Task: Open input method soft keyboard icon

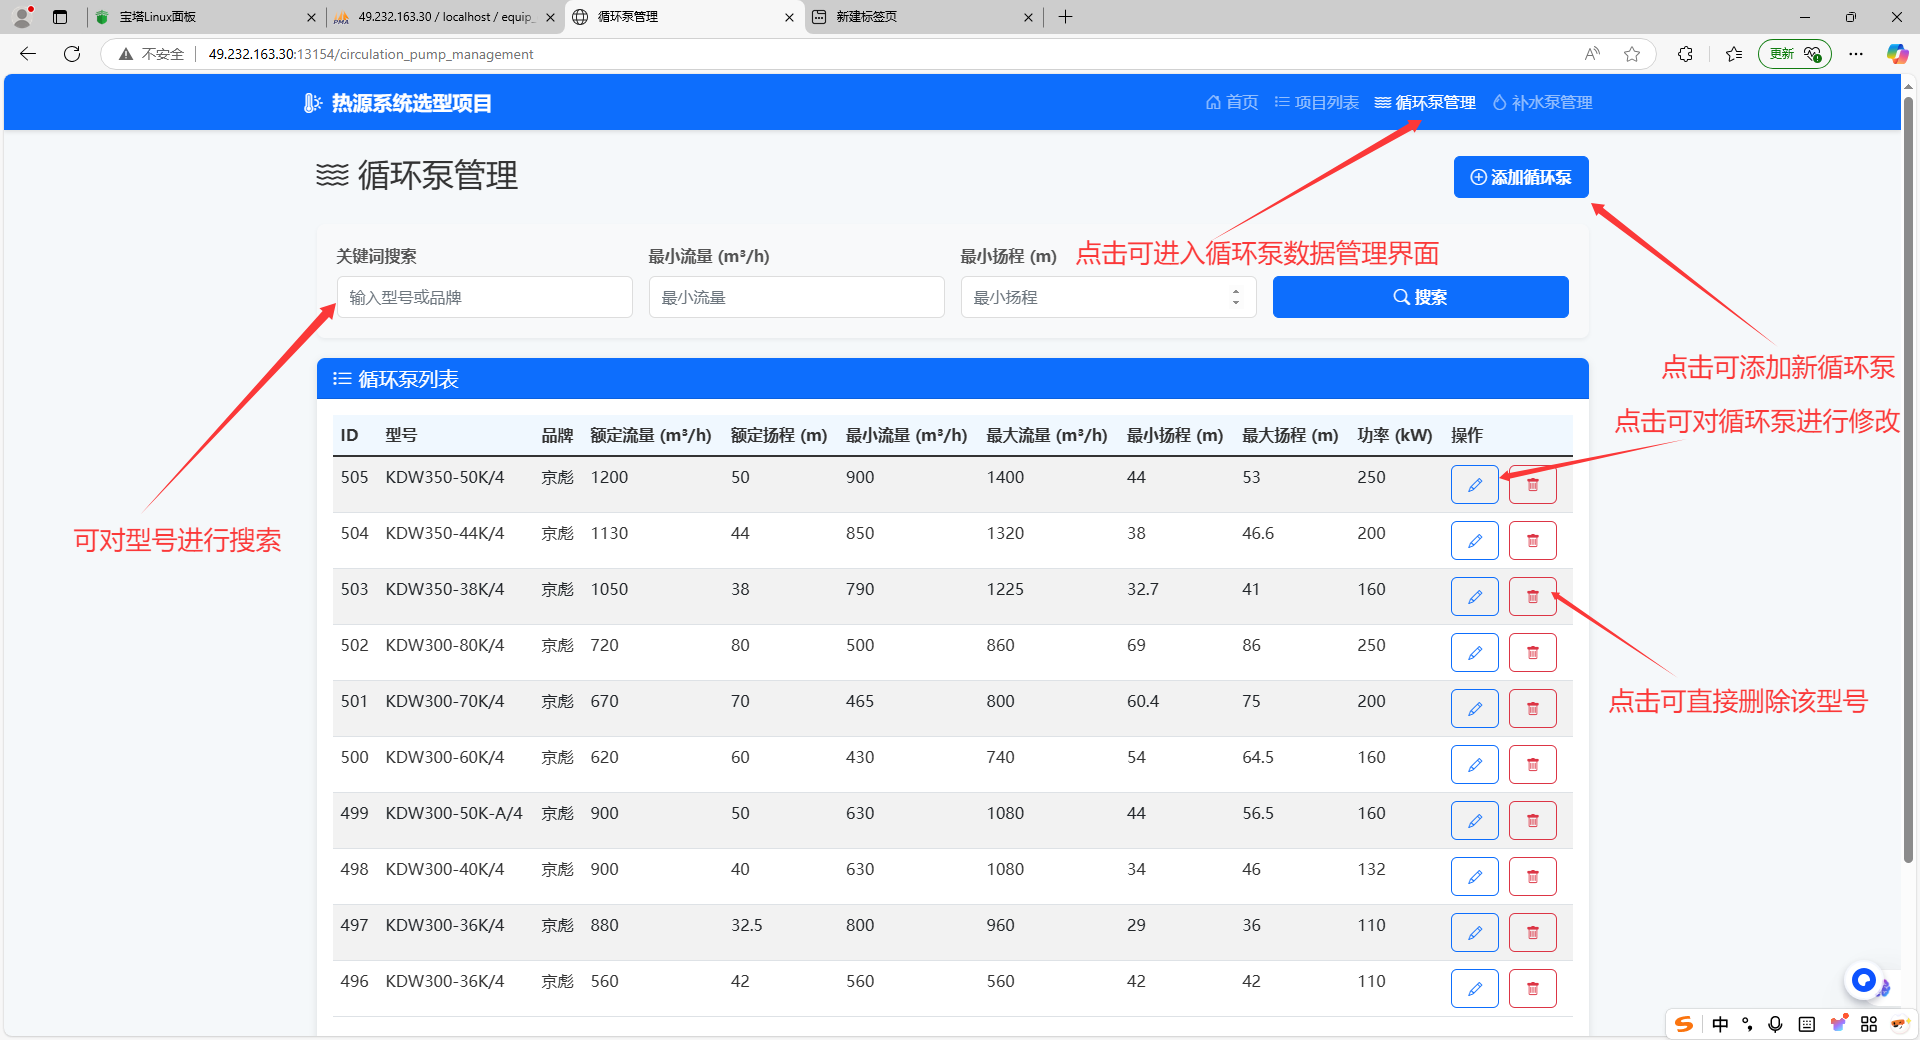Action: 1806,1024
